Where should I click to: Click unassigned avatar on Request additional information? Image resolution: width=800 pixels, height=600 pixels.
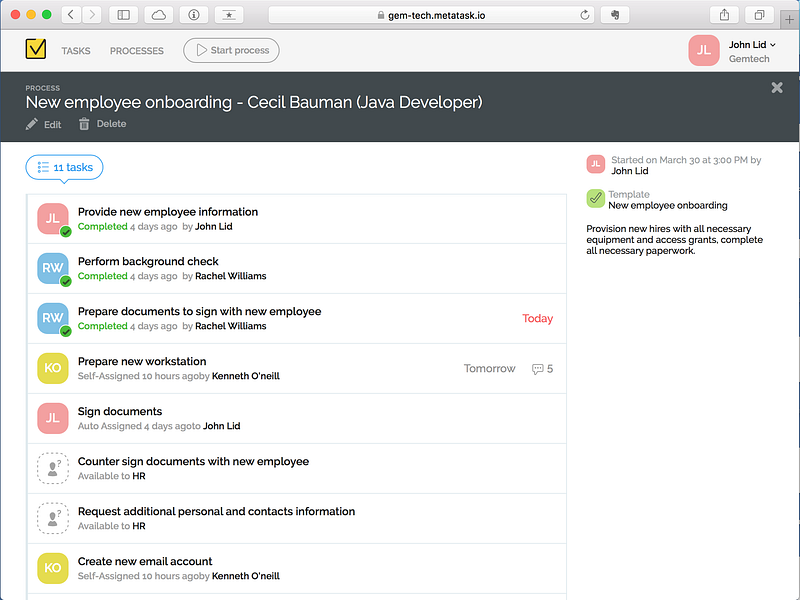[x=53, y=518]
